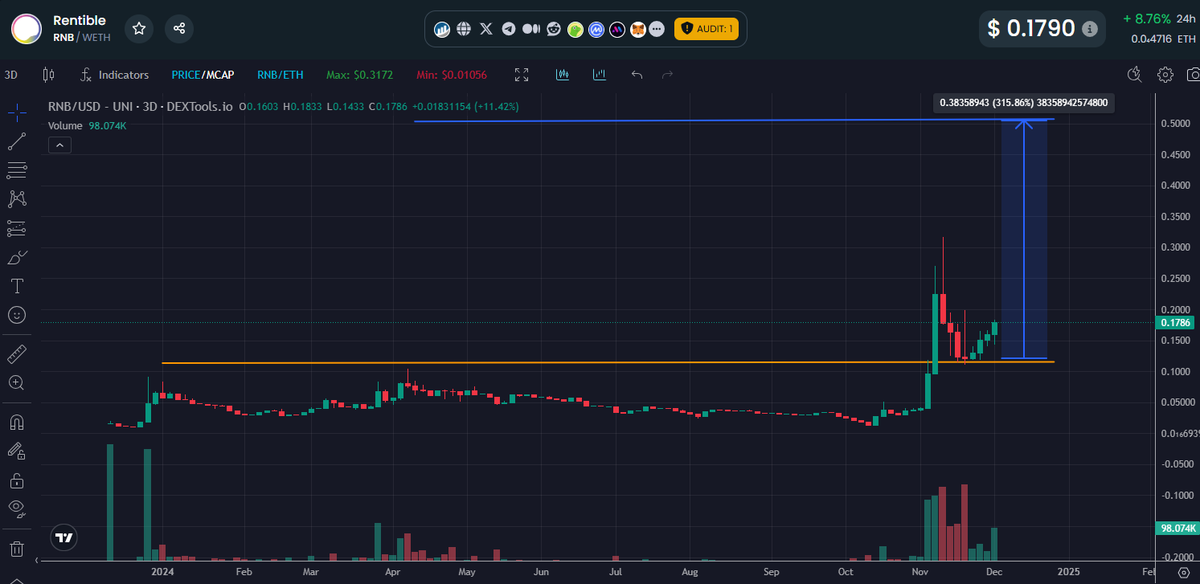Open the CoinGecko listing icon

(575, 30)
